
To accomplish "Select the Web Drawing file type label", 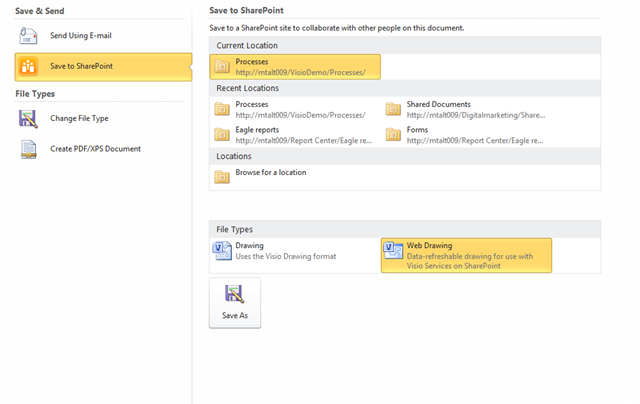I will pos(429,246).
